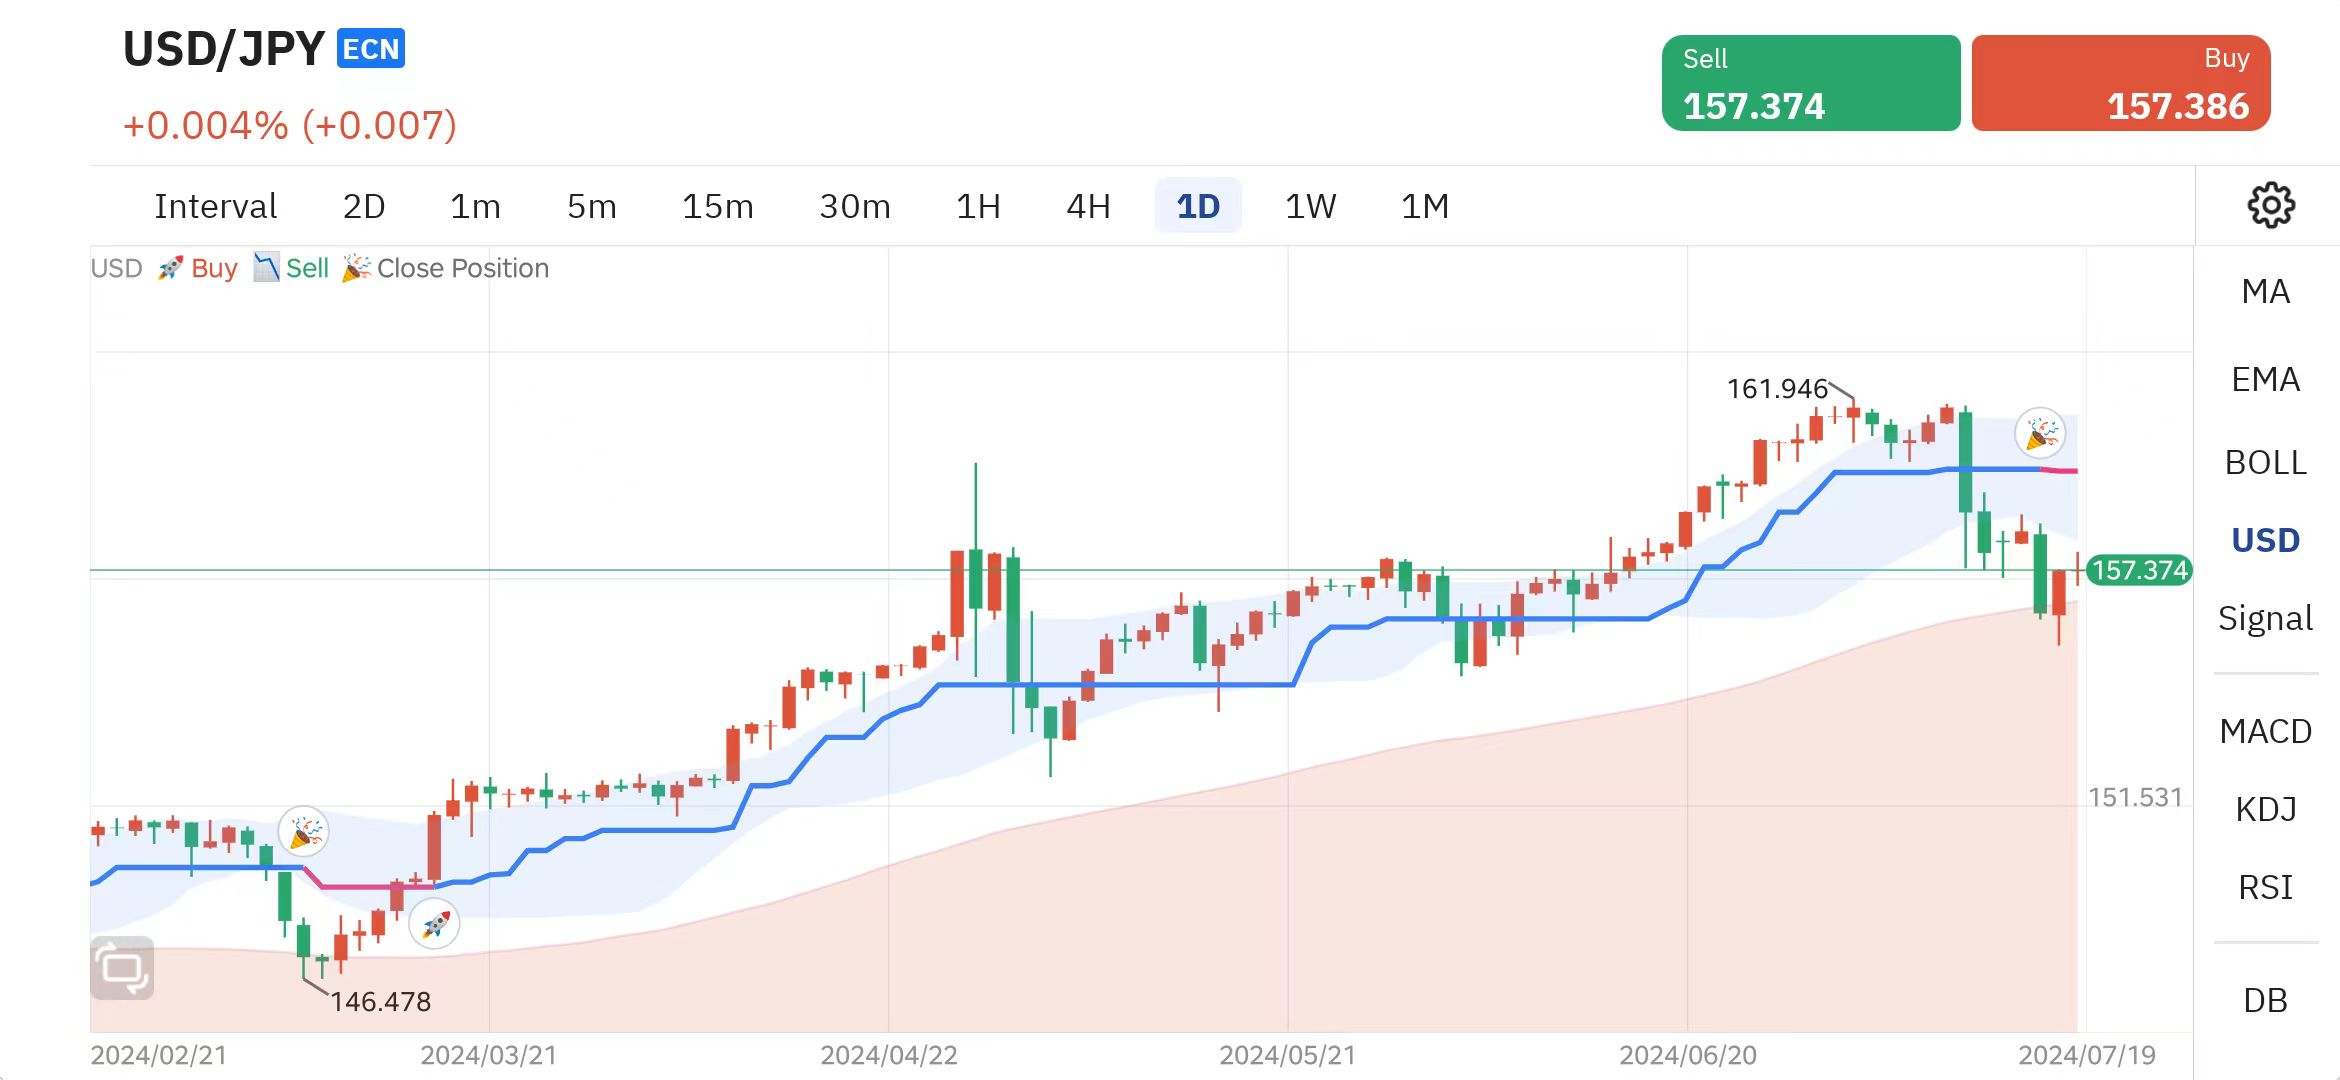Click the rocket icon in legend
The width and height of the screenshot is (2340, 1080).
pyautogui.click(x=170, y=268)
